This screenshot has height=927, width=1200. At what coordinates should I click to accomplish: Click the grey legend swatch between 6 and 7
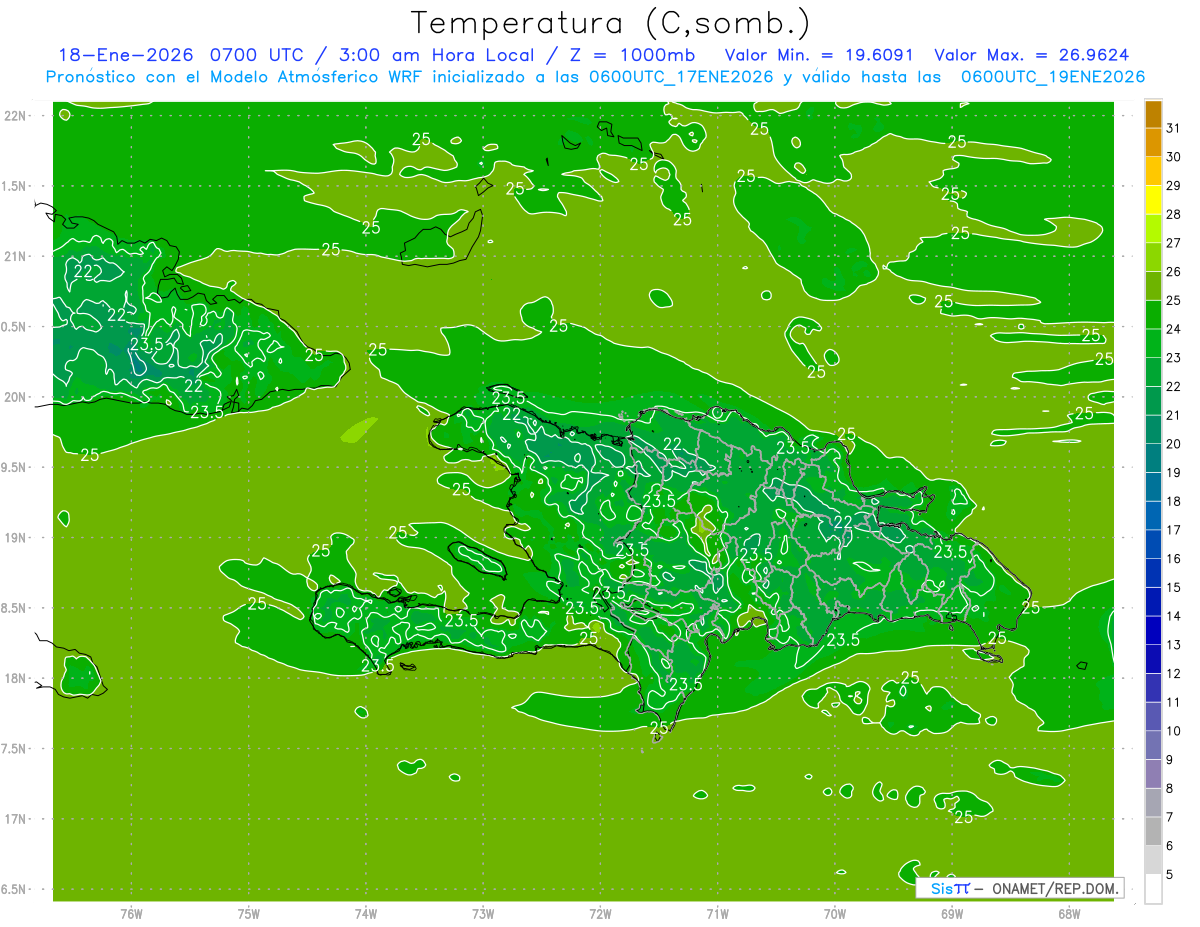coord(1153,832)
